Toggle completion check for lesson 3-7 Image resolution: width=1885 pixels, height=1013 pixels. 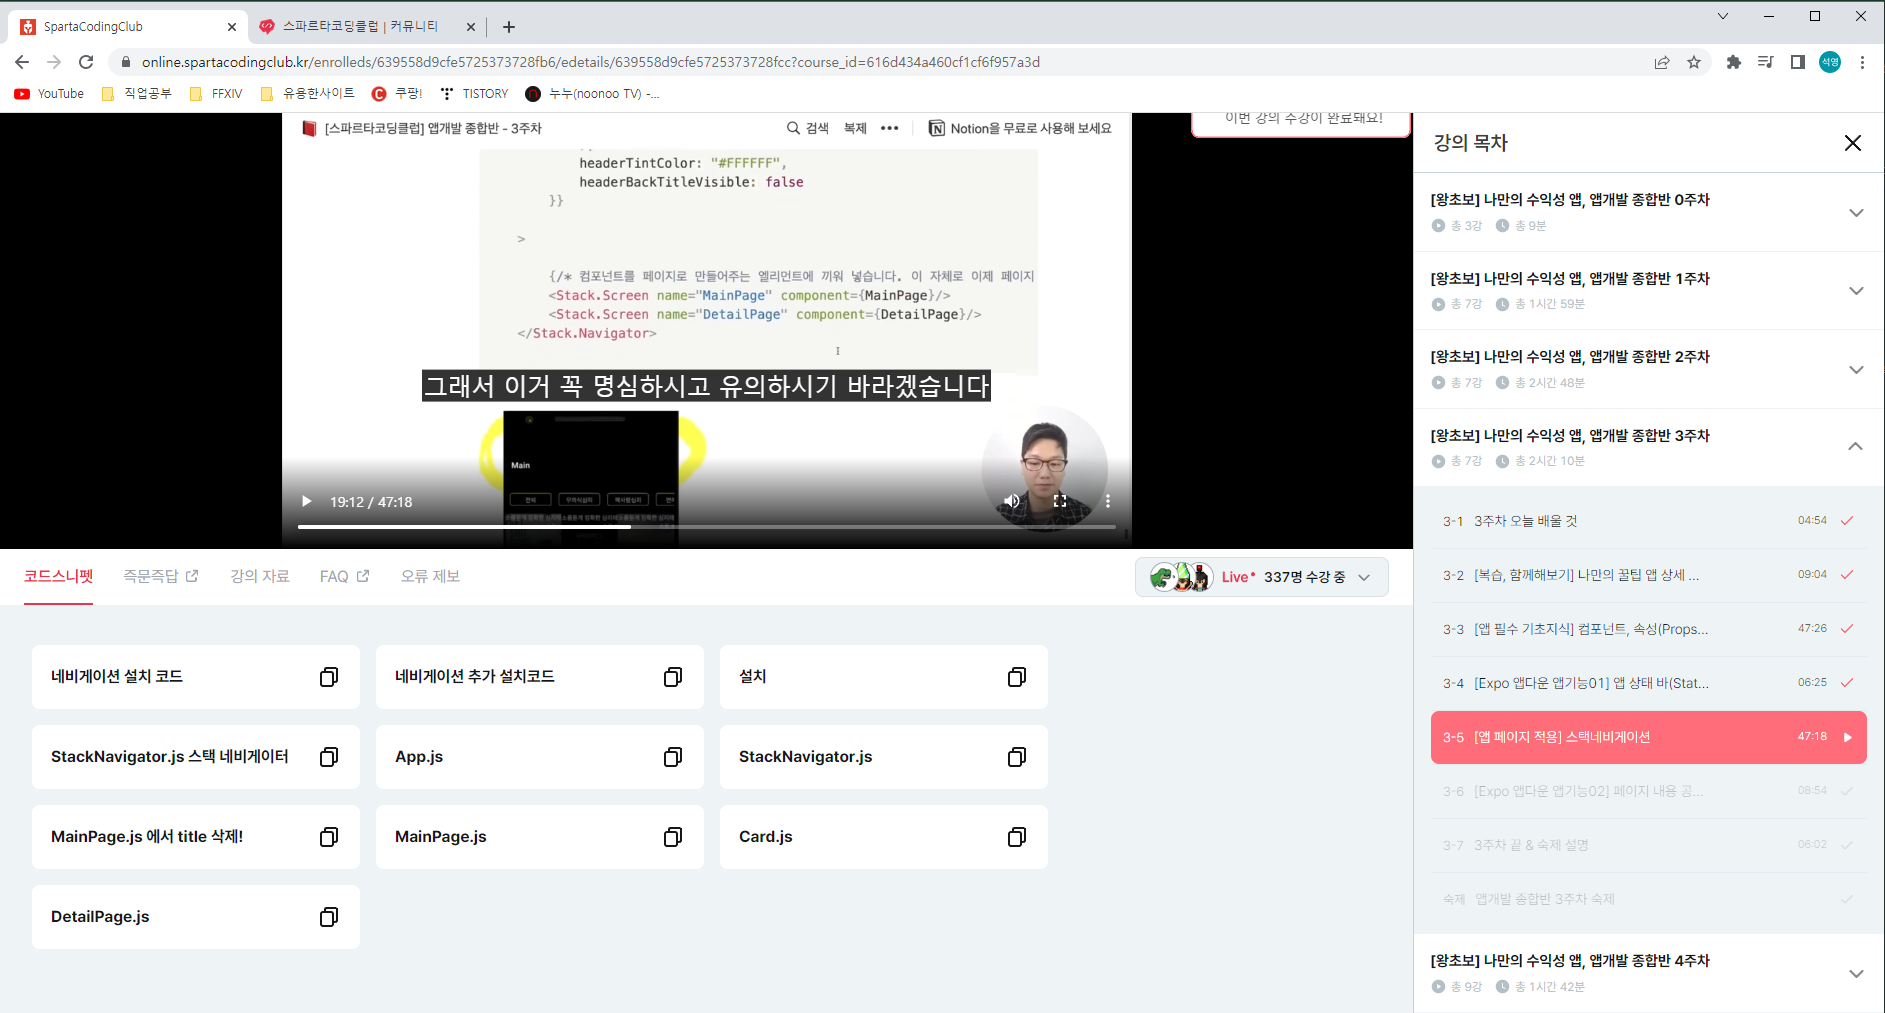pyautogui.click(x=1847, y=845)
